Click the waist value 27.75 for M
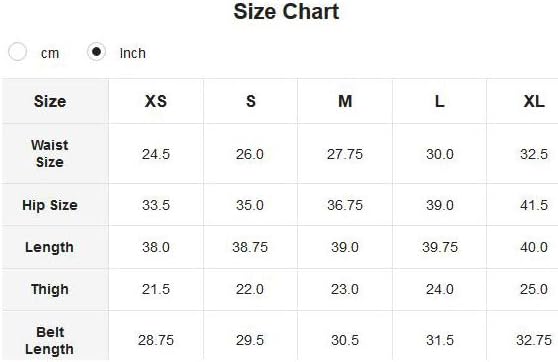This screenshot has height=362, width=558. click(345, 154)
